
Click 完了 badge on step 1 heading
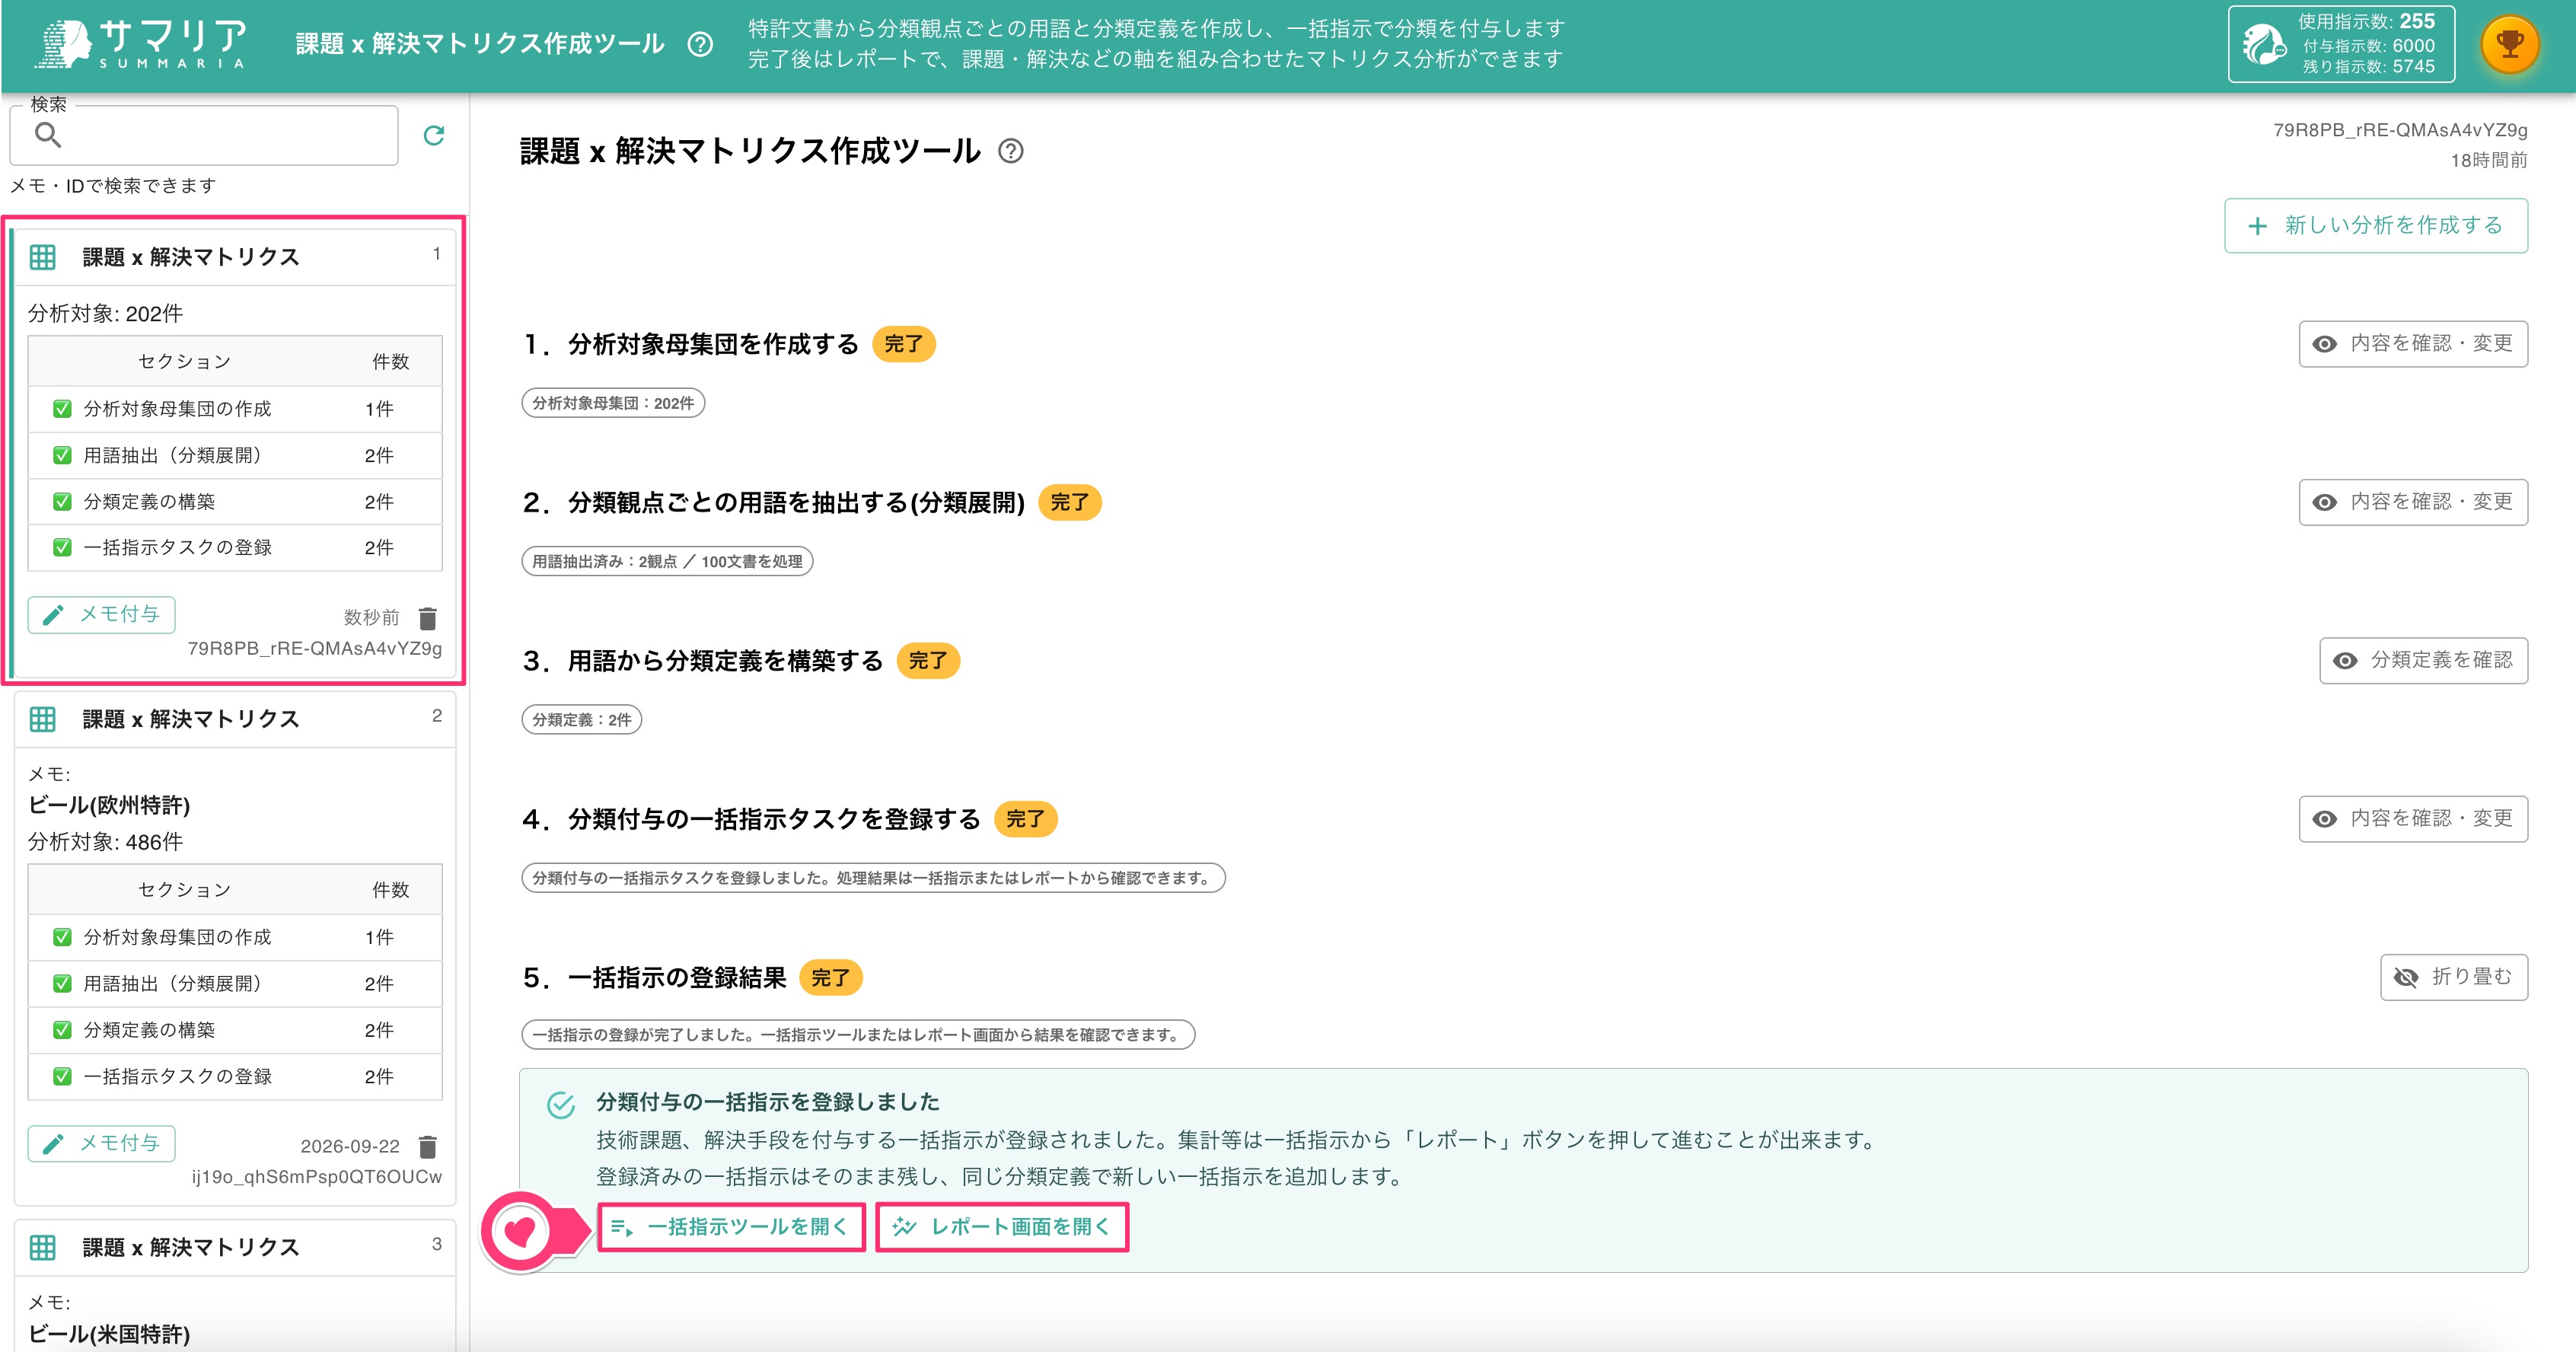pos(904,344)
